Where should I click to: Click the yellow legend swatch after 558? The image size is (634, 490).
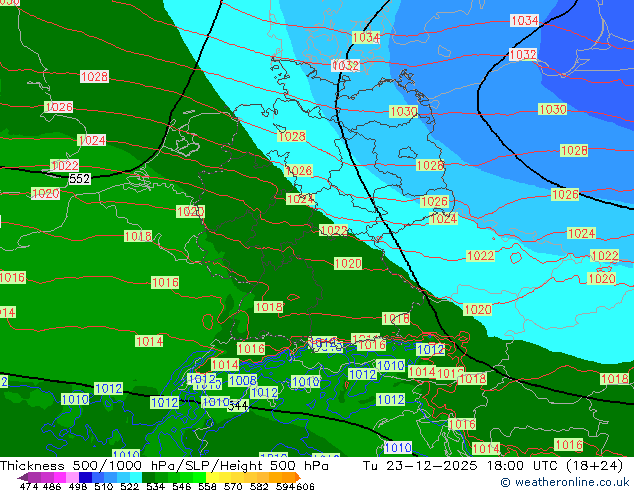pos(213,477)
